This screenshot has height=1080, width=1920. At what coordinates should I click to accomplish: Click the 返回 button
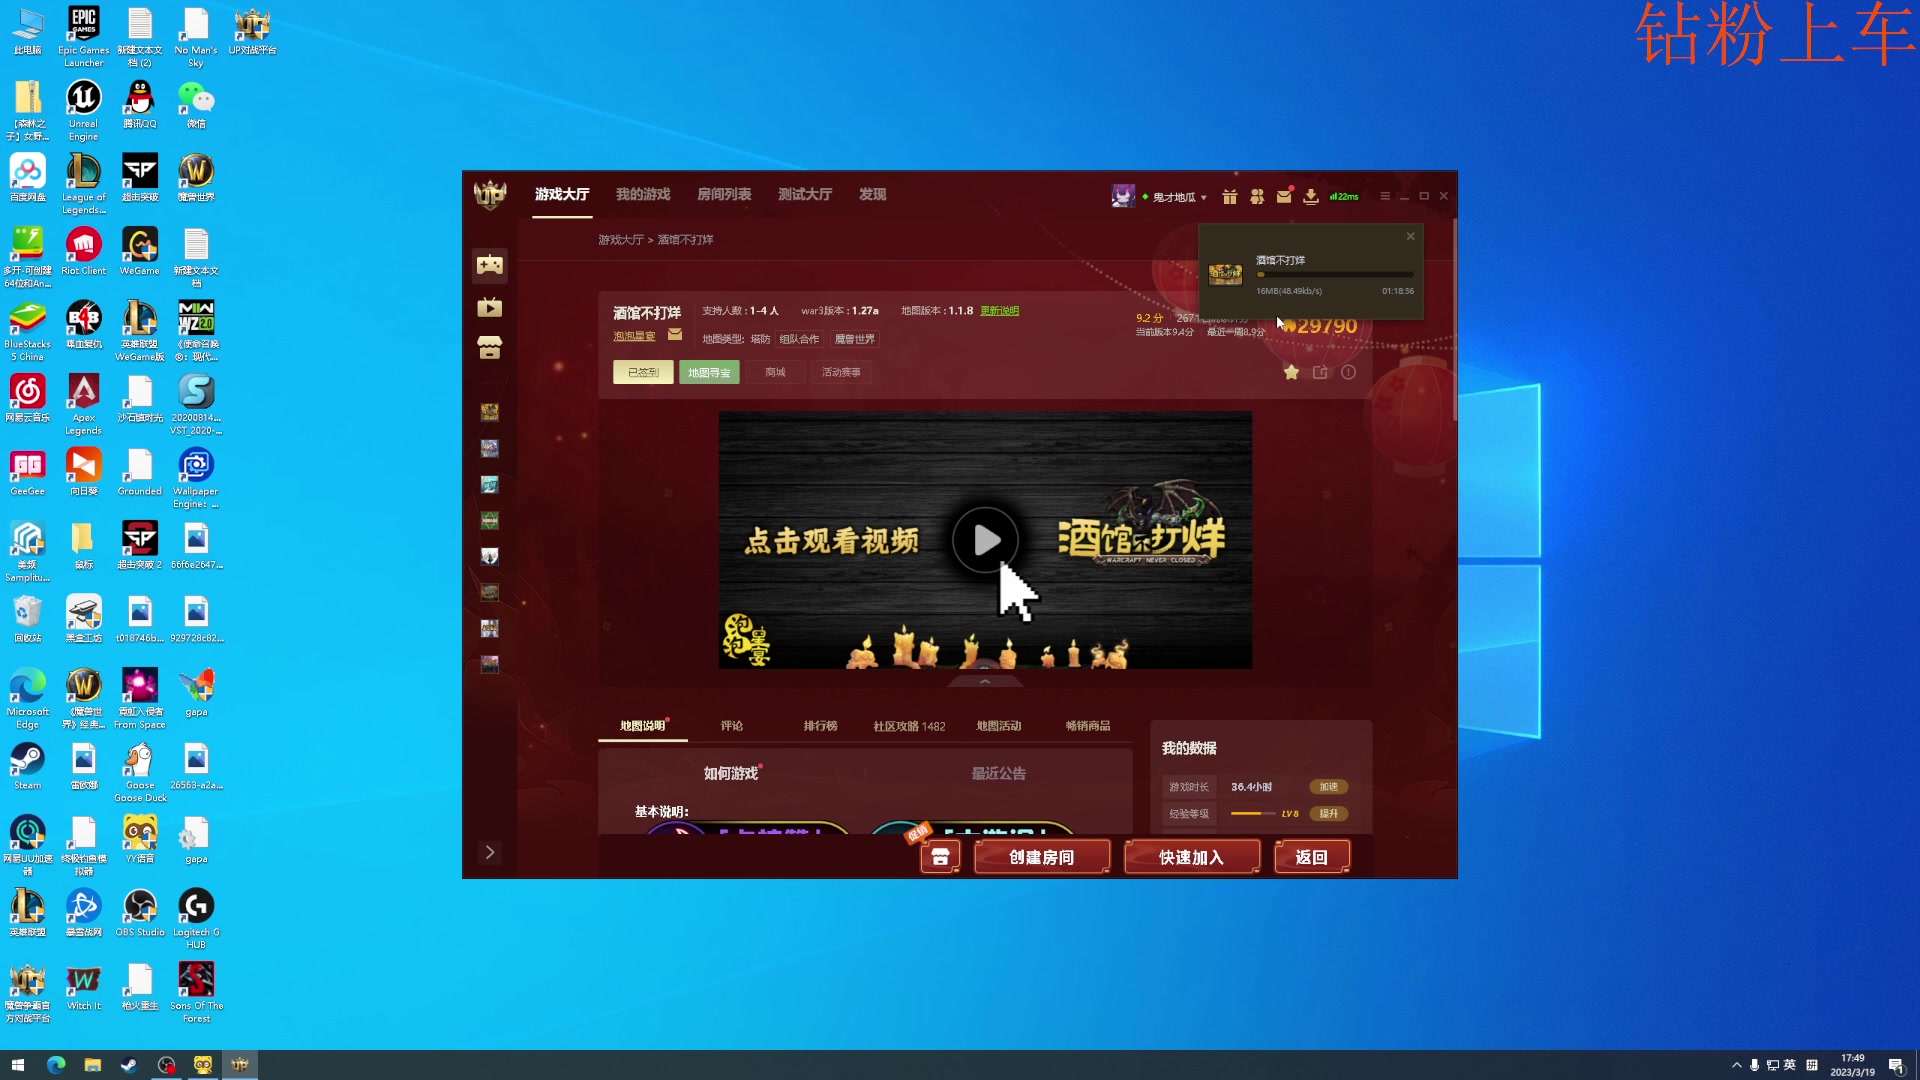[x=1312, y=857]
